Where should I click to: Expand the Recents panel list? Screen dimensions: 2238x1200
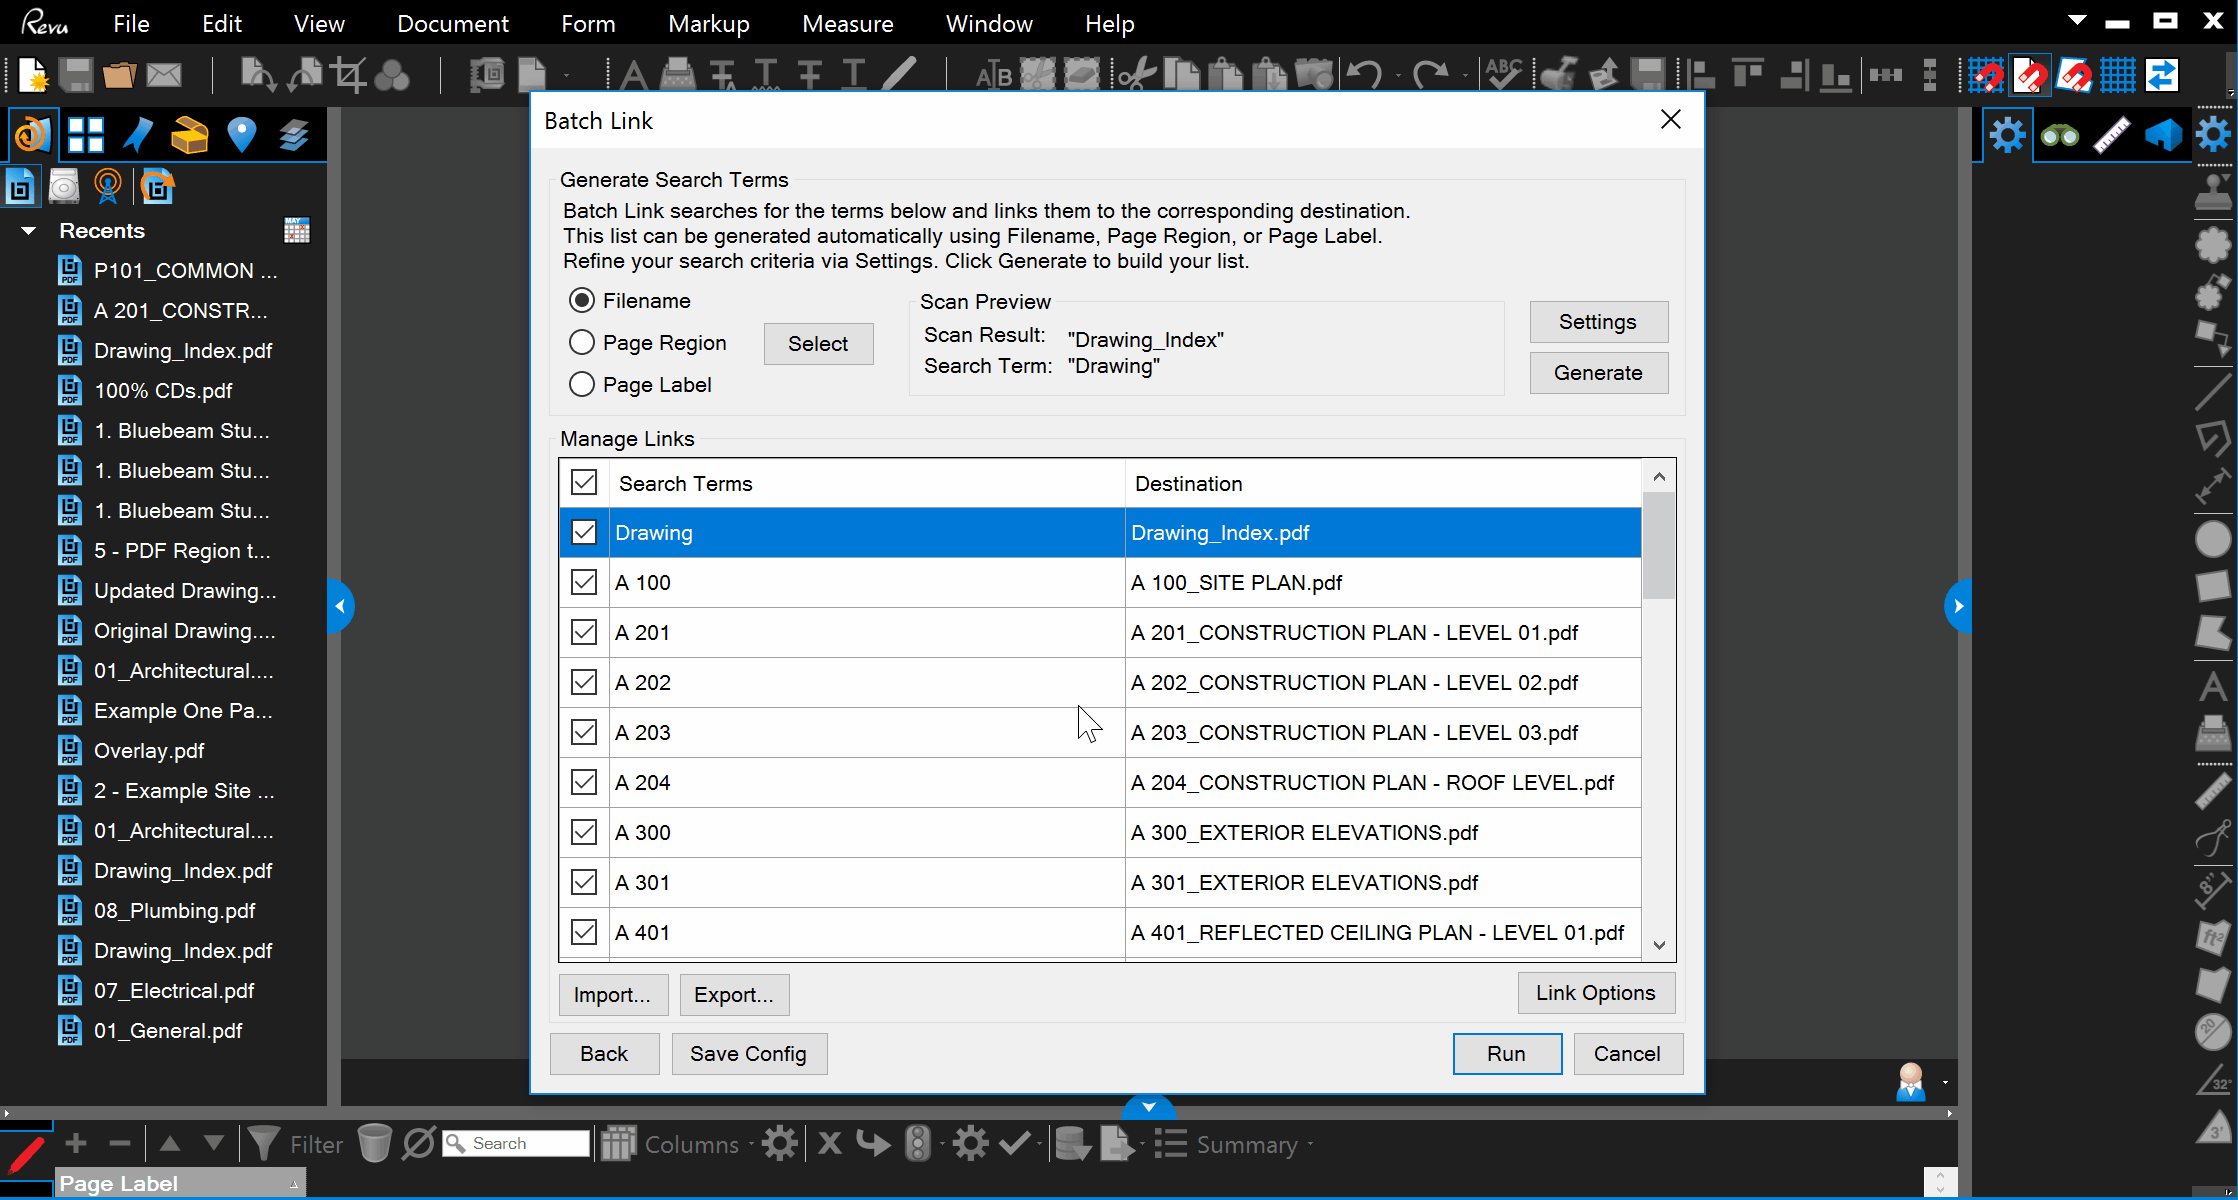click(x=34, y=229)
